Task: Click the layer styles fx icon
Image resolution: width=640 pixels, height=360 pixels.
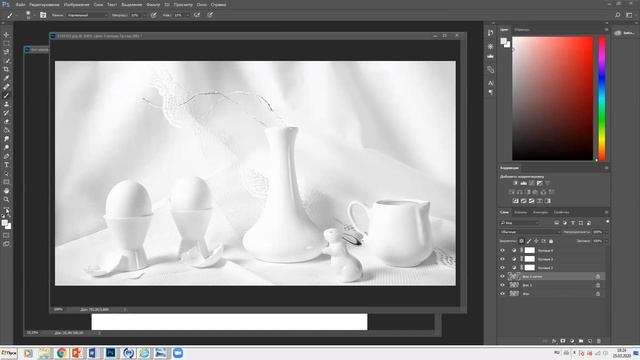Action: point(554,341)
